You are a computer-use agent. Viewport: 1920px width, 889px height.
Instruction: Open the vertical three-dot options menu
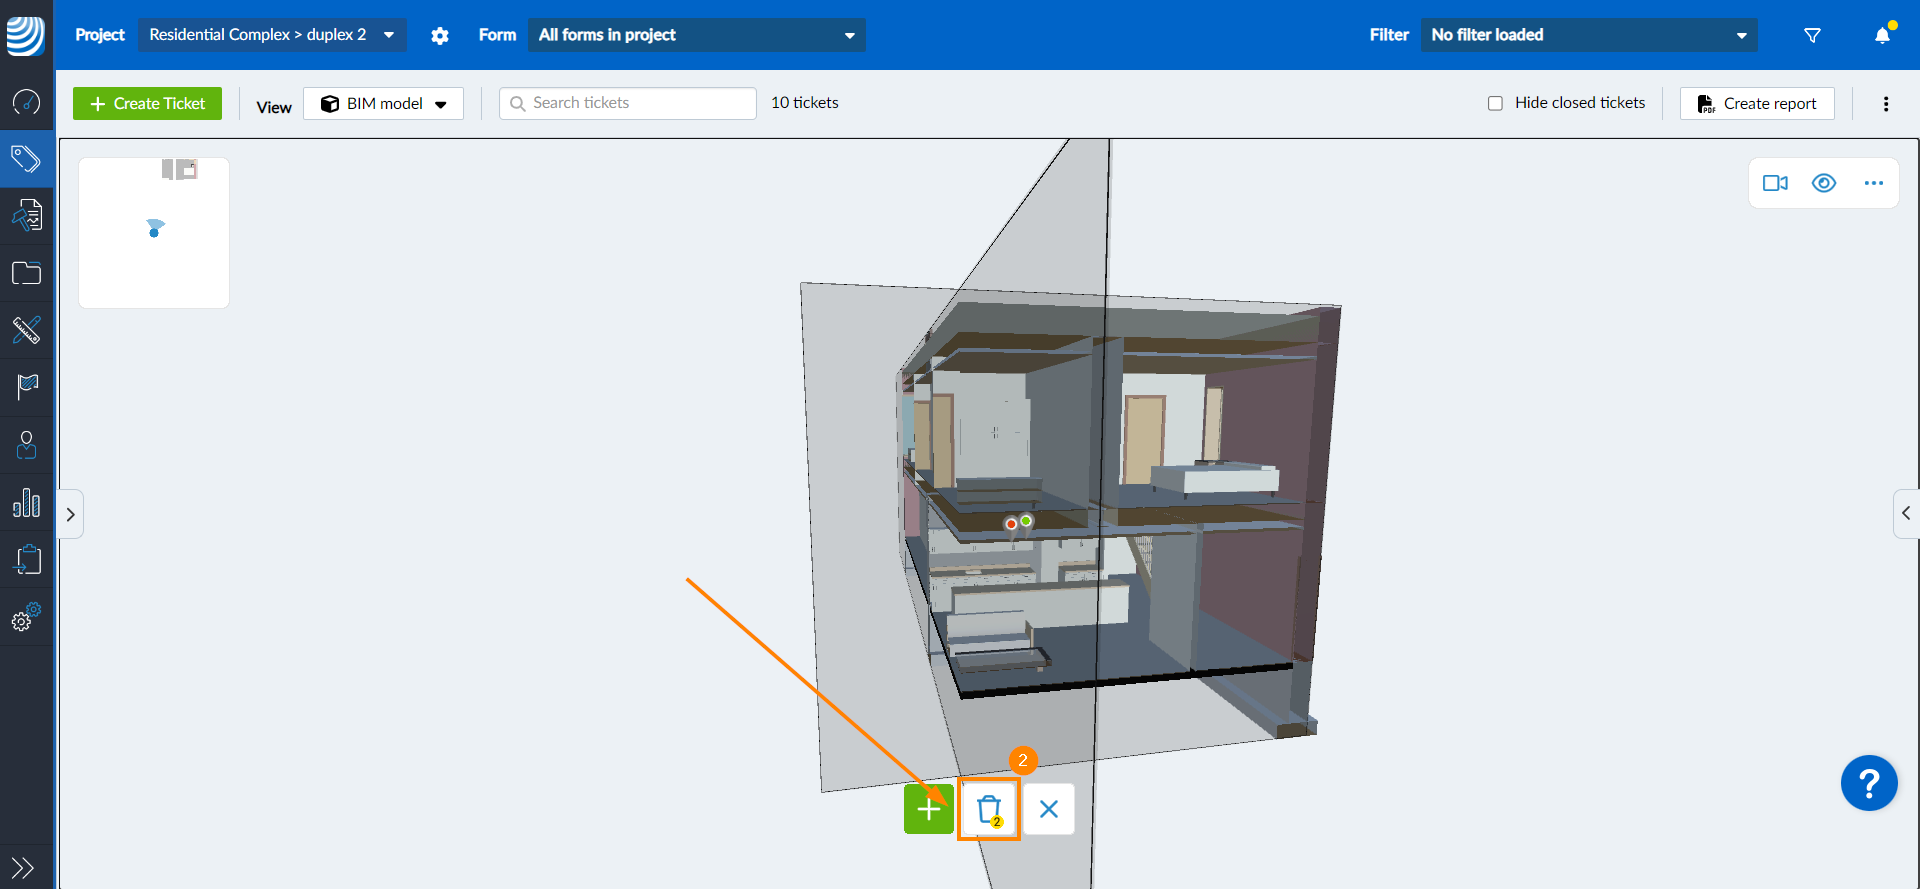coord(1886,104)
